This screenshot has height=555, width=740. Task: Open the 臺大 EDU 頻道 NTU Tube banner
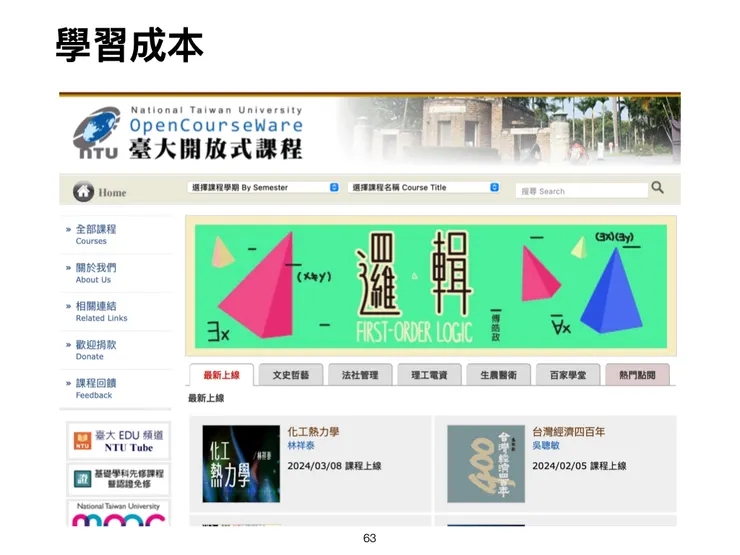pos(118,441)
